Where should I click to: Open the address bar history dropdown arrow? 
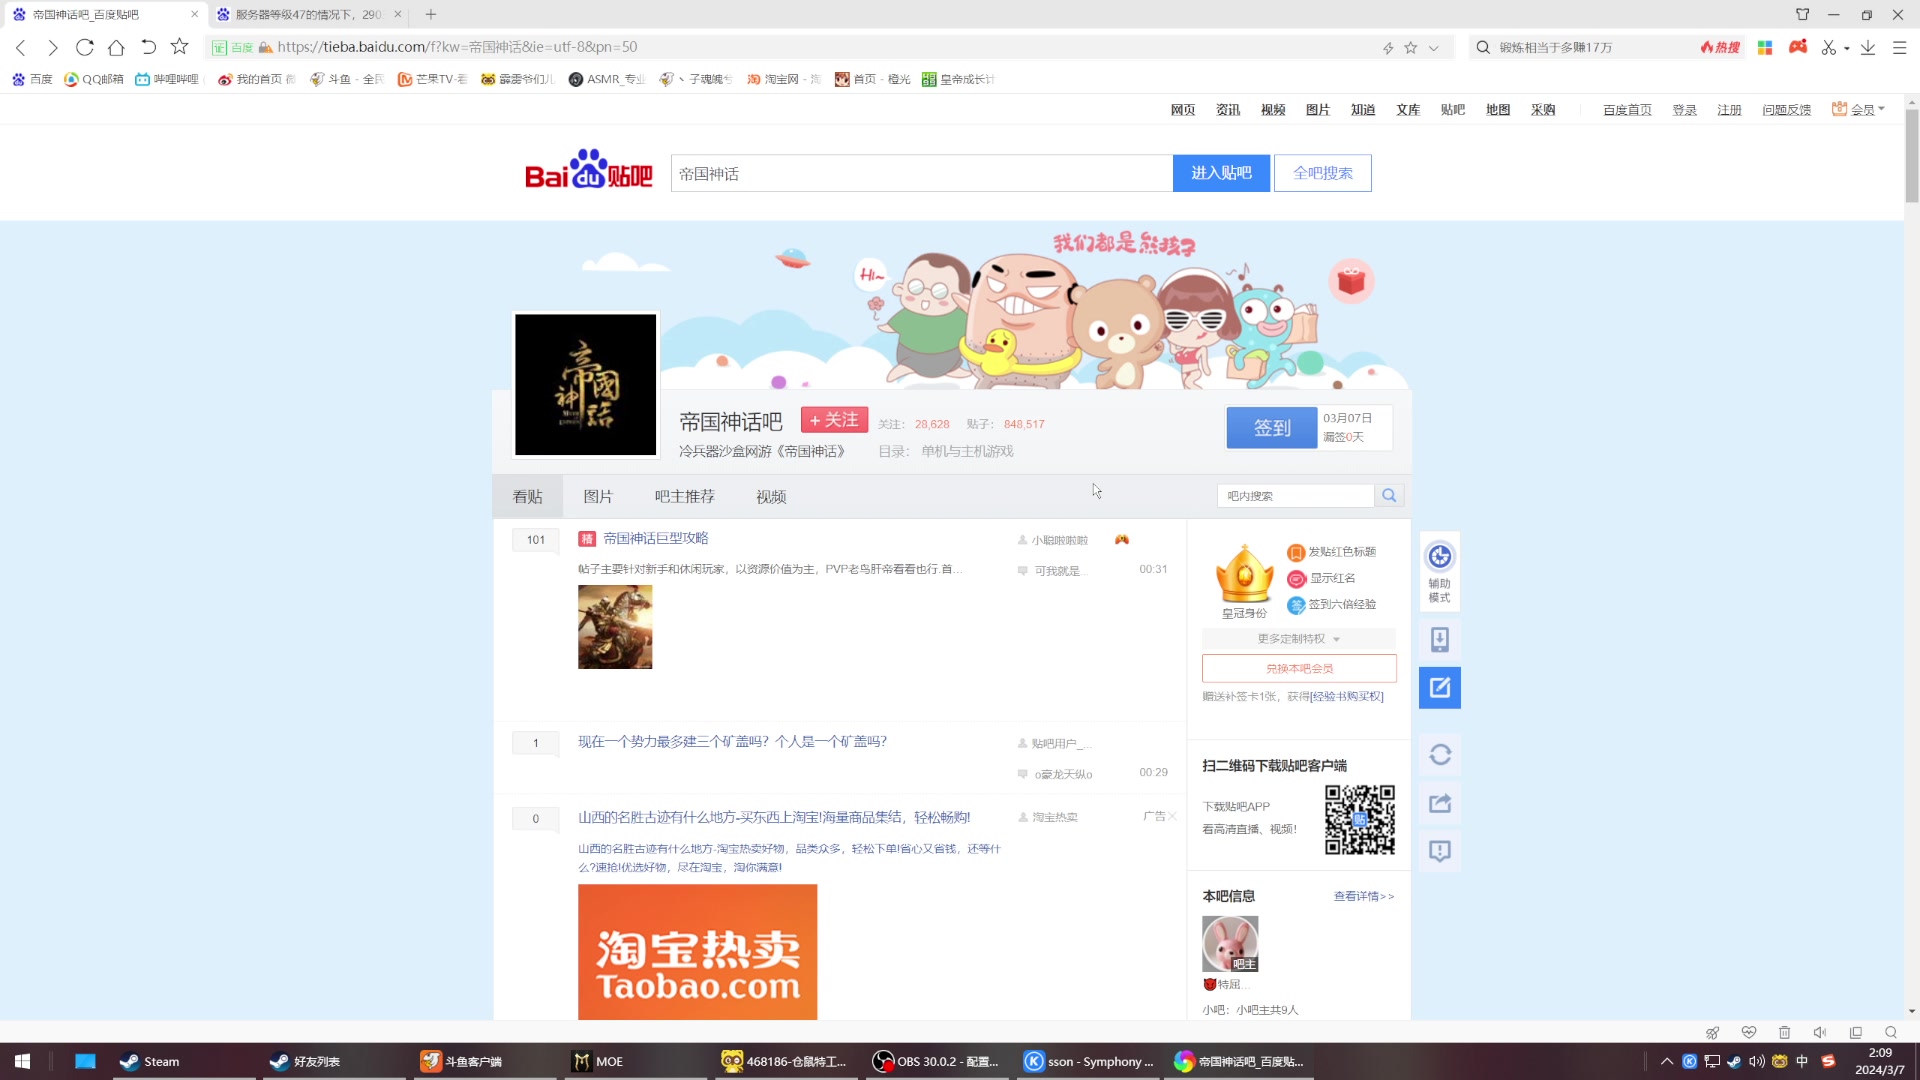click(x=1435, y=47)
